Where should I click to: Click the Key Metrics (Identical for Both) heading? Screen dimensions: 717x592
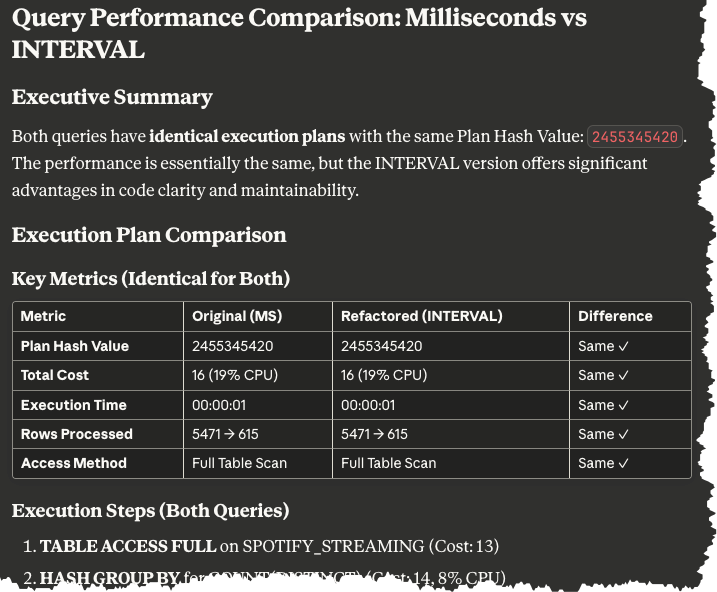coord(150,279)
